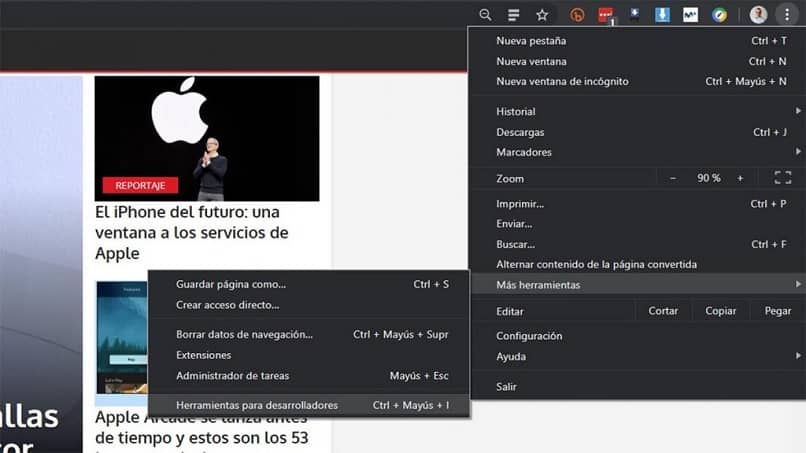This screenshot has height=453, width=806.
Task: Open 'El iPhone del futuro' headline
Action: 192,232
